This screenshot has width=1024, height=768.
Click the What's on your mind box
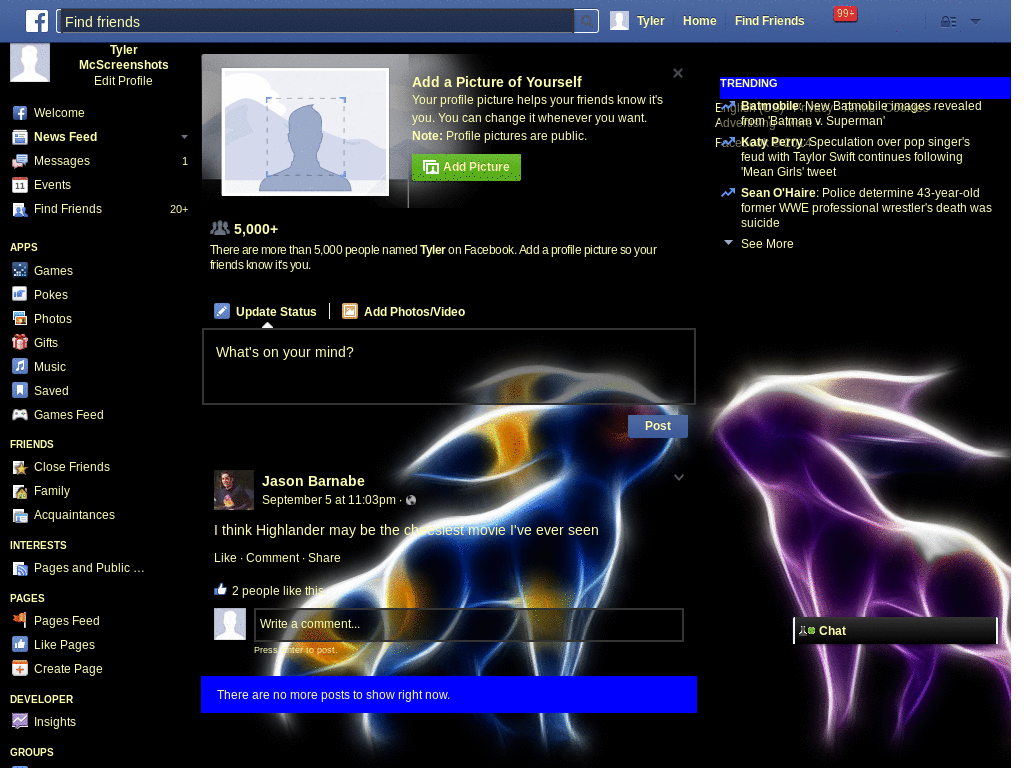click(x=449, y=366)
